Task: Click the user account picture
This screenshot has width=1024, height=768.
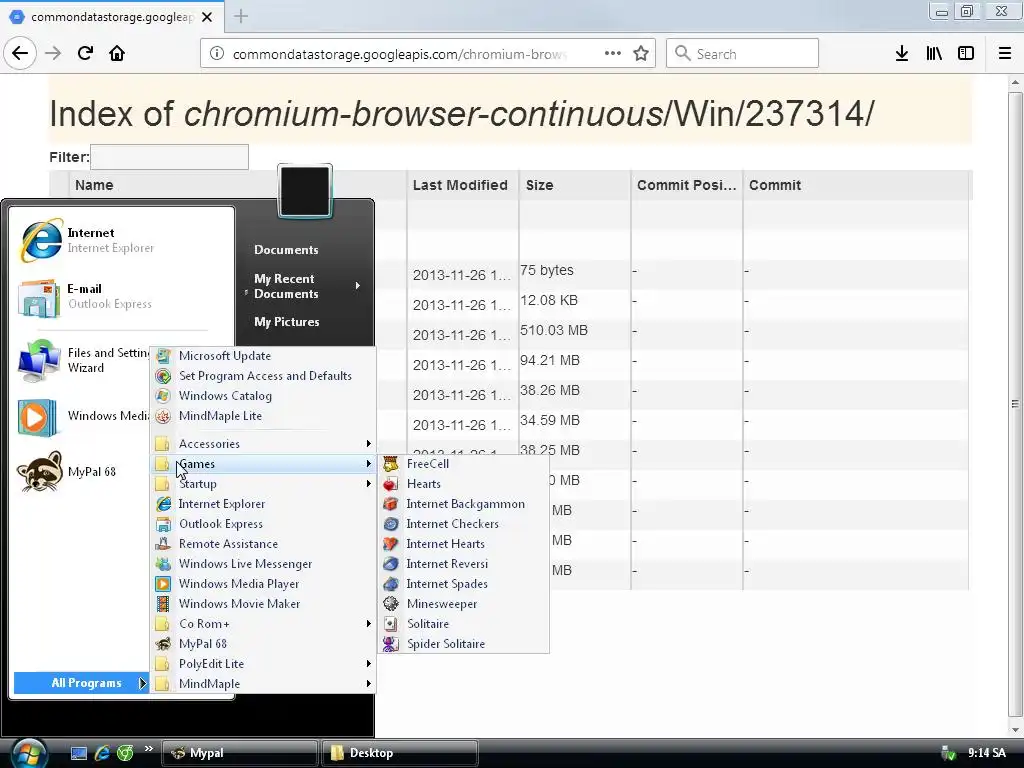Action: 305,191
